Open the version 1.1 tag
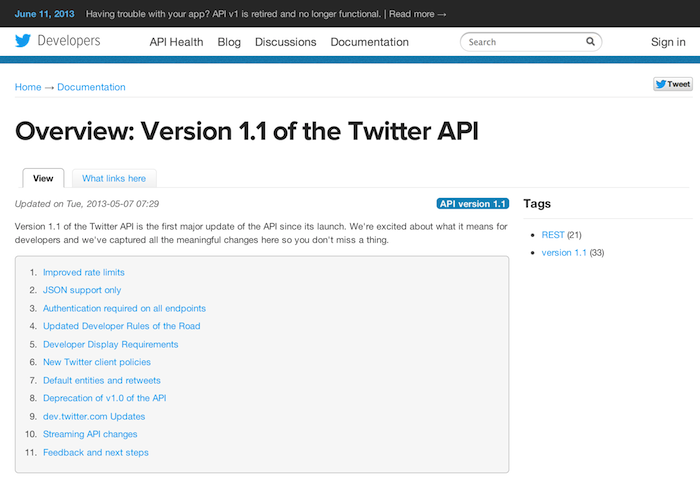 pos(564,253)
